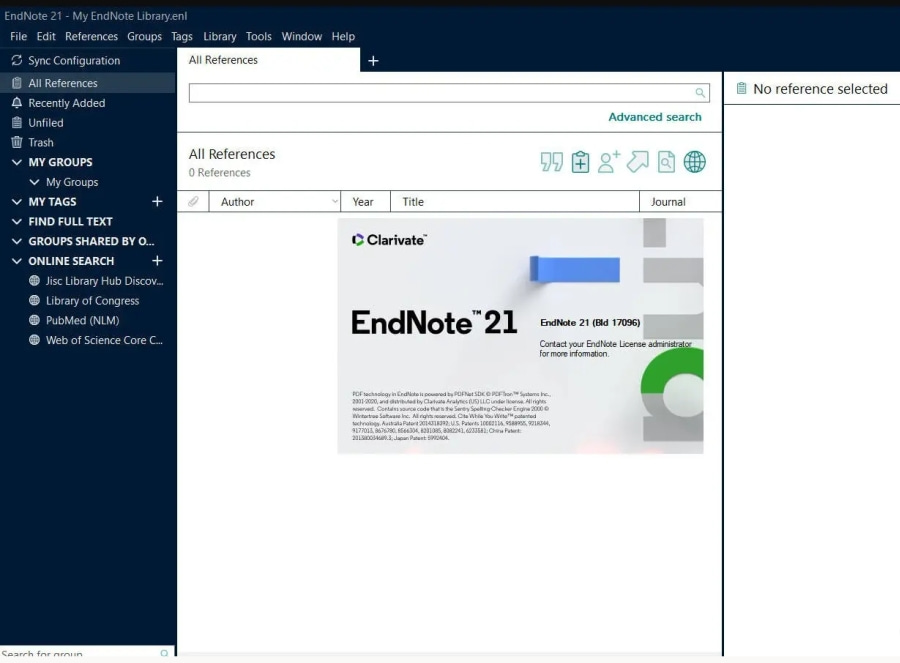This screenshot has width=900, height=663.
Task: Add a new tag with the MY TAGS plus
Action: click(x=158, y=201)
